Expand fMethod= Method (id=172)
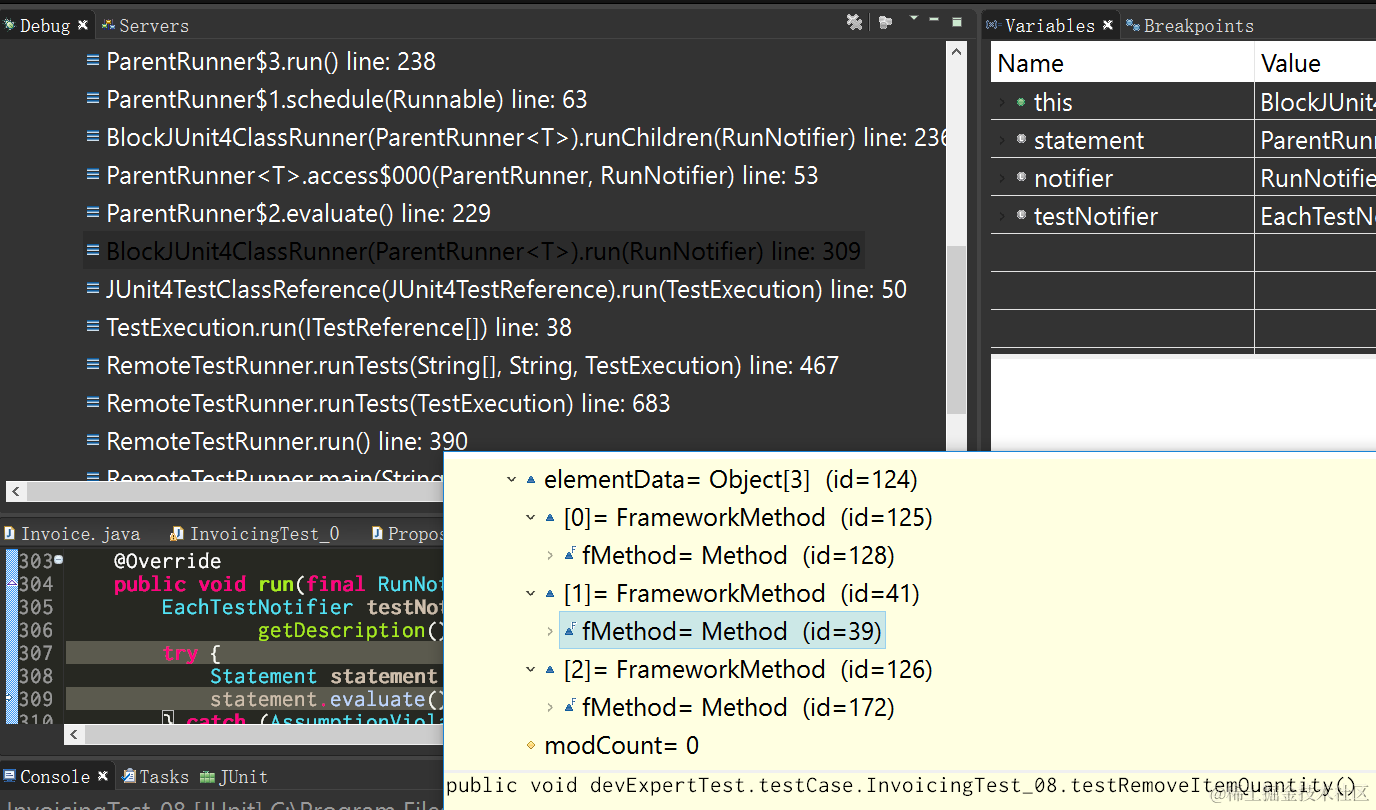Image resolution: width=1376 pixels, height=810 pixels. click(550, 708)
